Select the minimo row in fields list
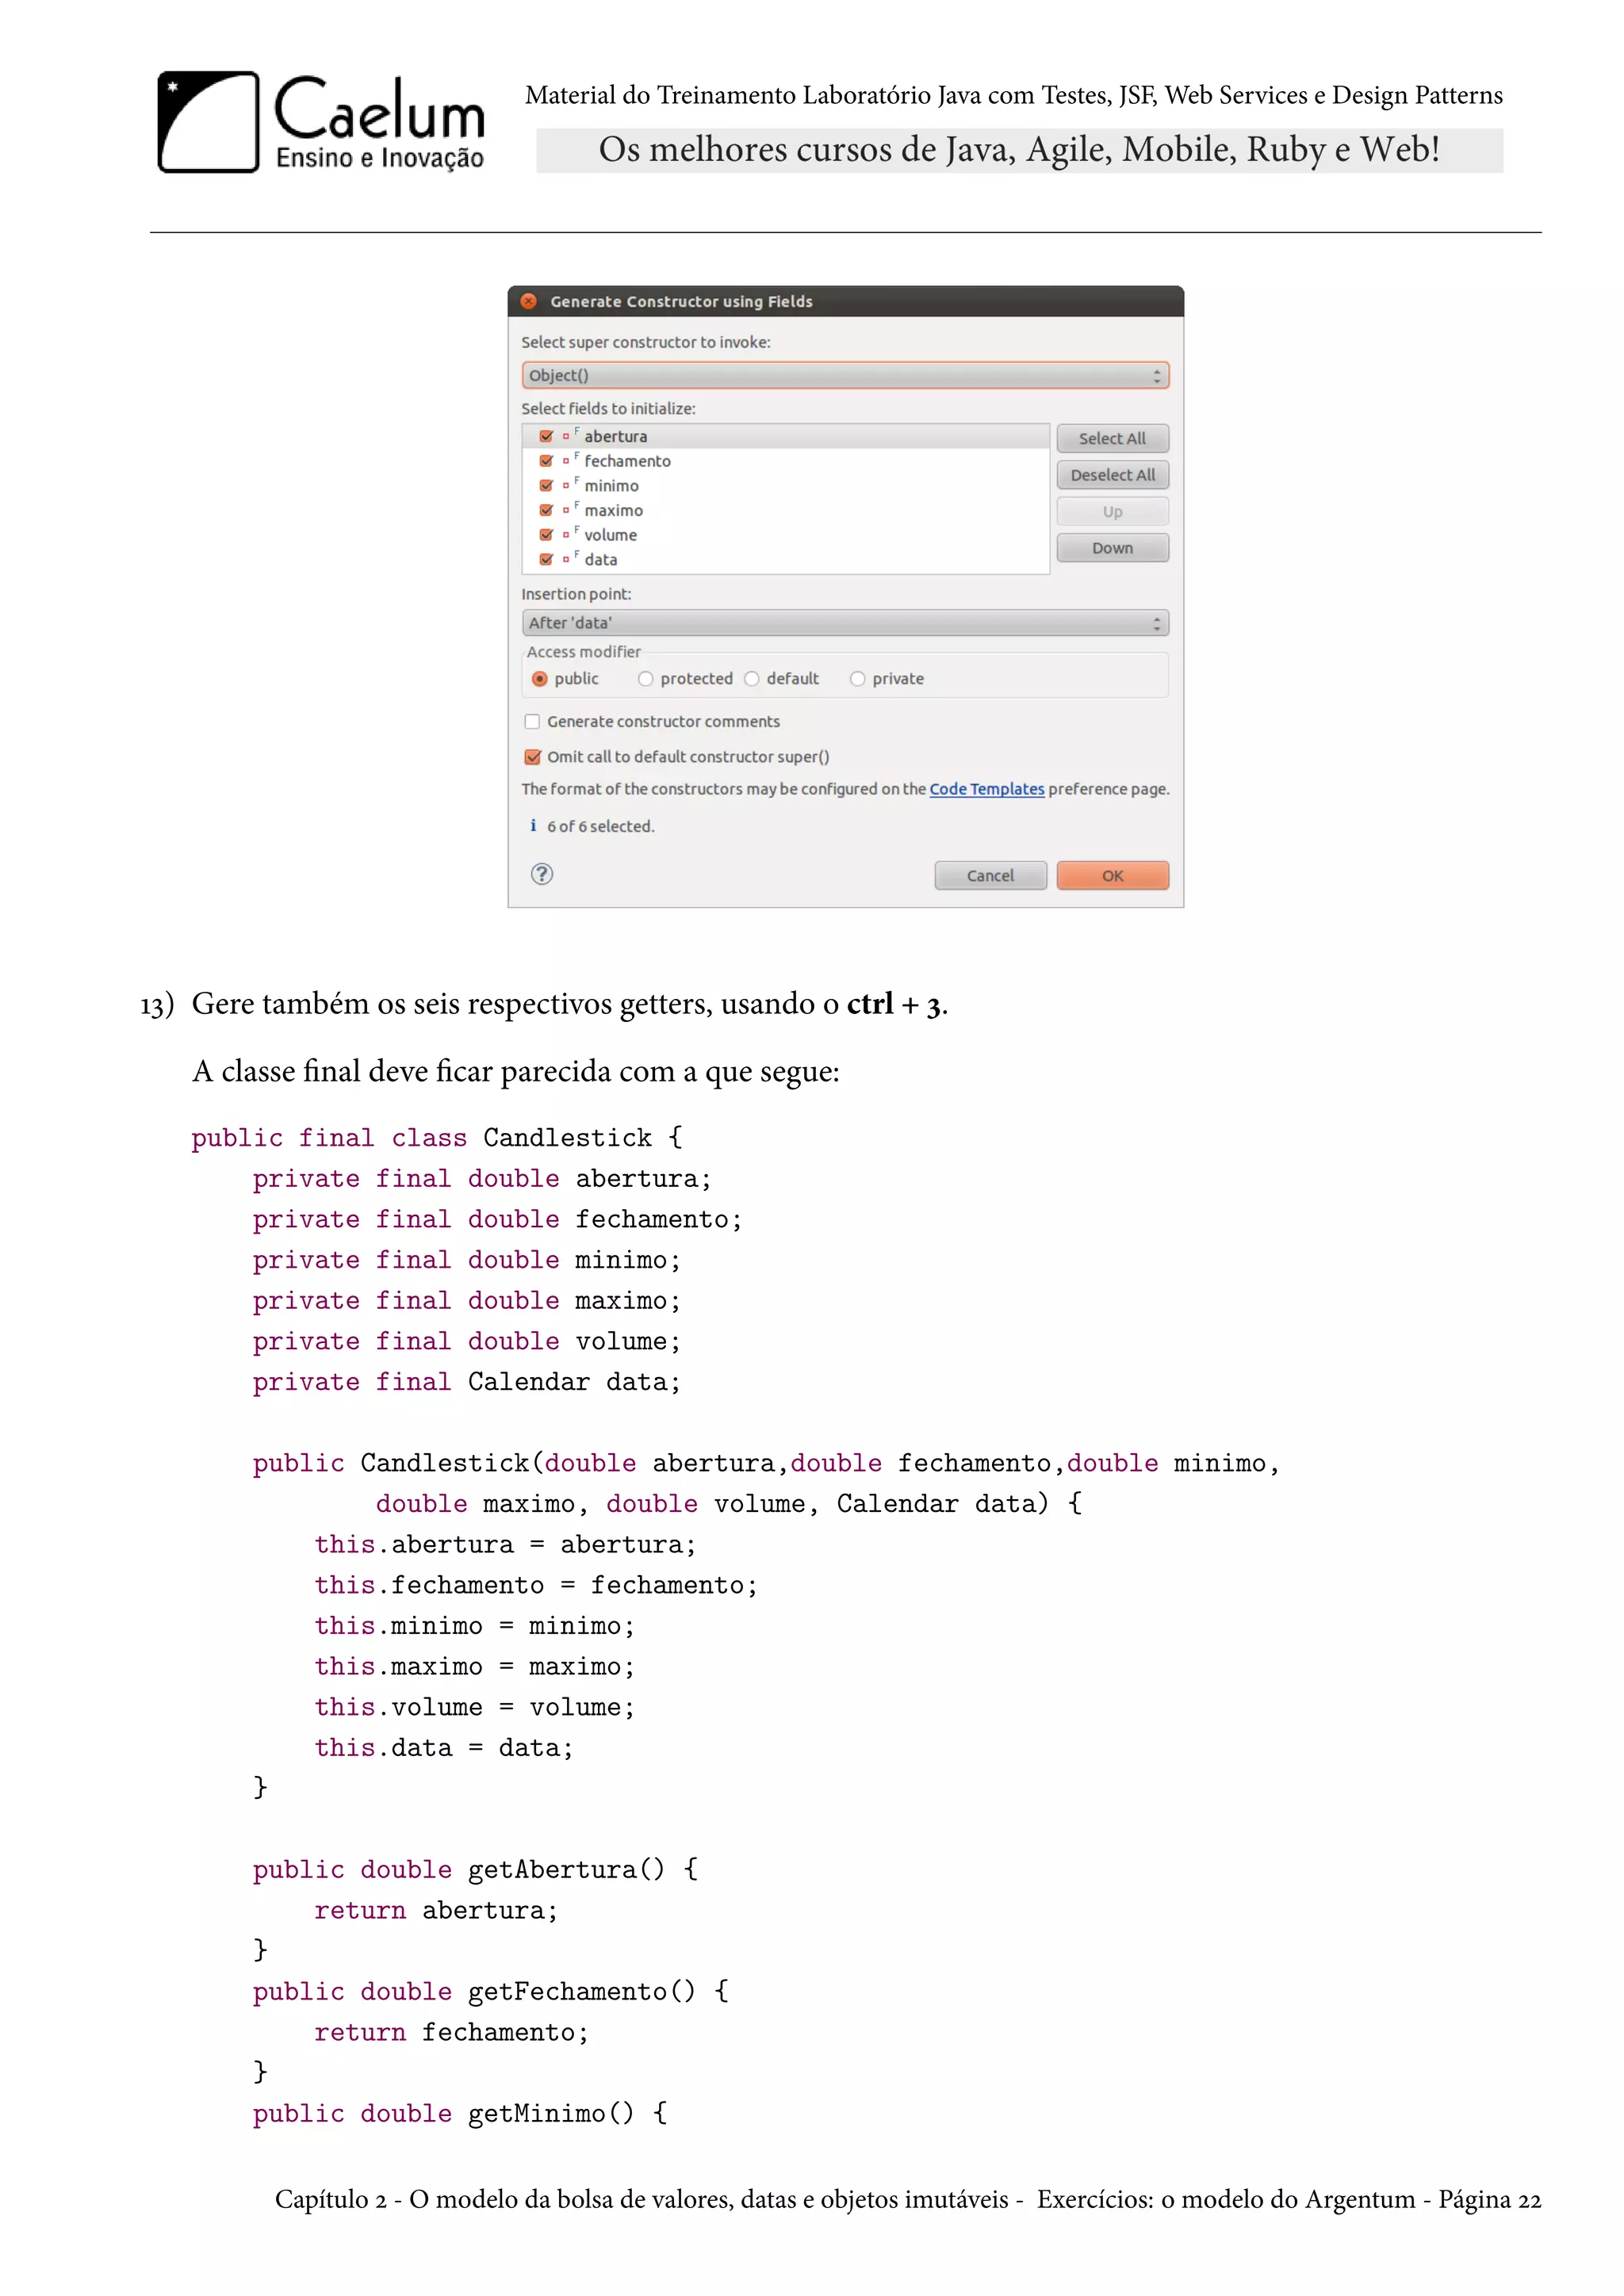The height and width of the screenshot is (2296, 1624). pyautogui.click(x=786, y=485)
